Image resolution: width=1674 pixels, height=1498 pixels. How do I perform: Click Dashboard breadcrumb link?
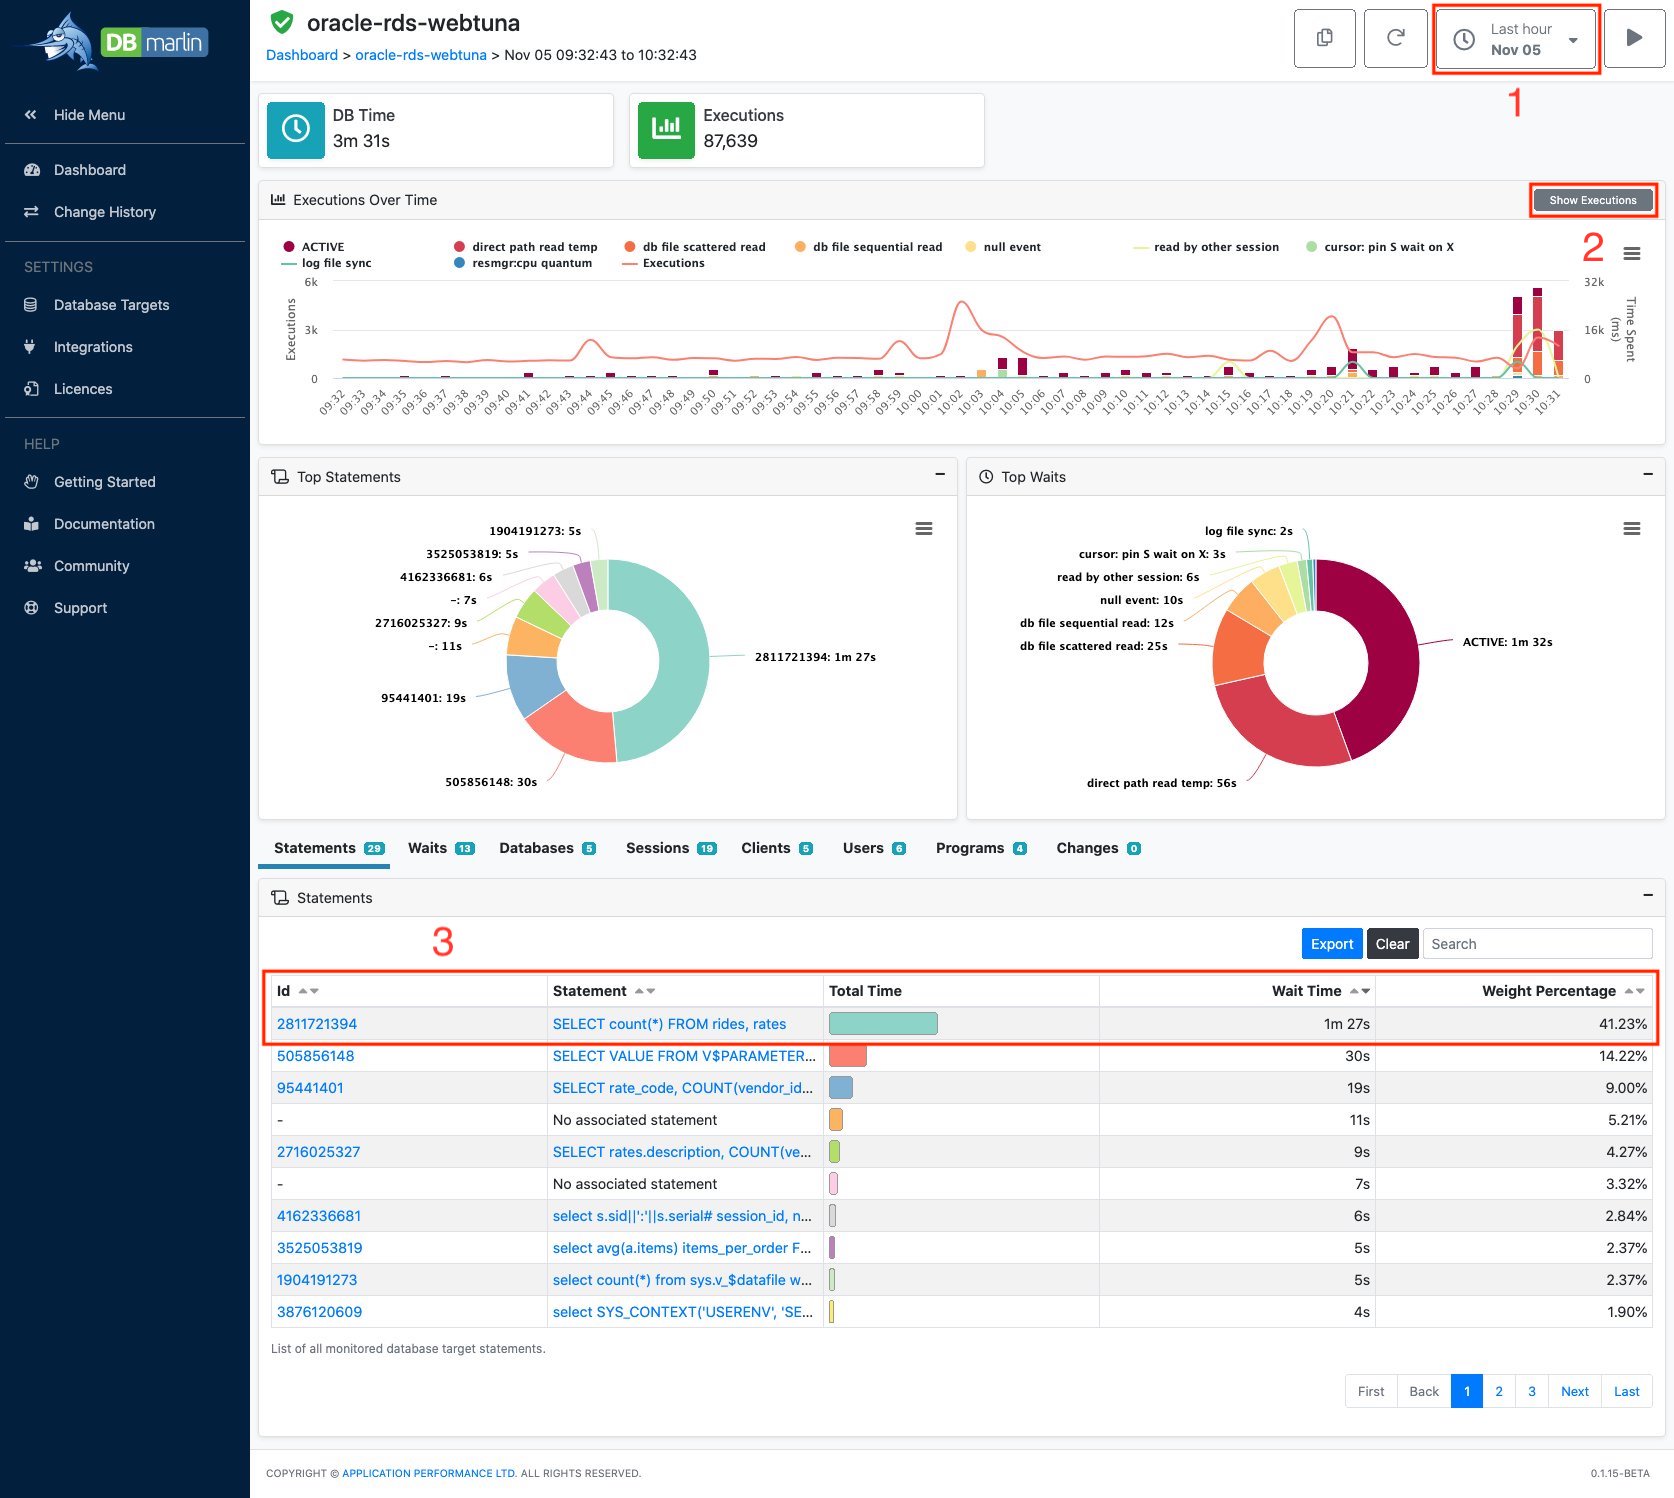tap(302, 55)
